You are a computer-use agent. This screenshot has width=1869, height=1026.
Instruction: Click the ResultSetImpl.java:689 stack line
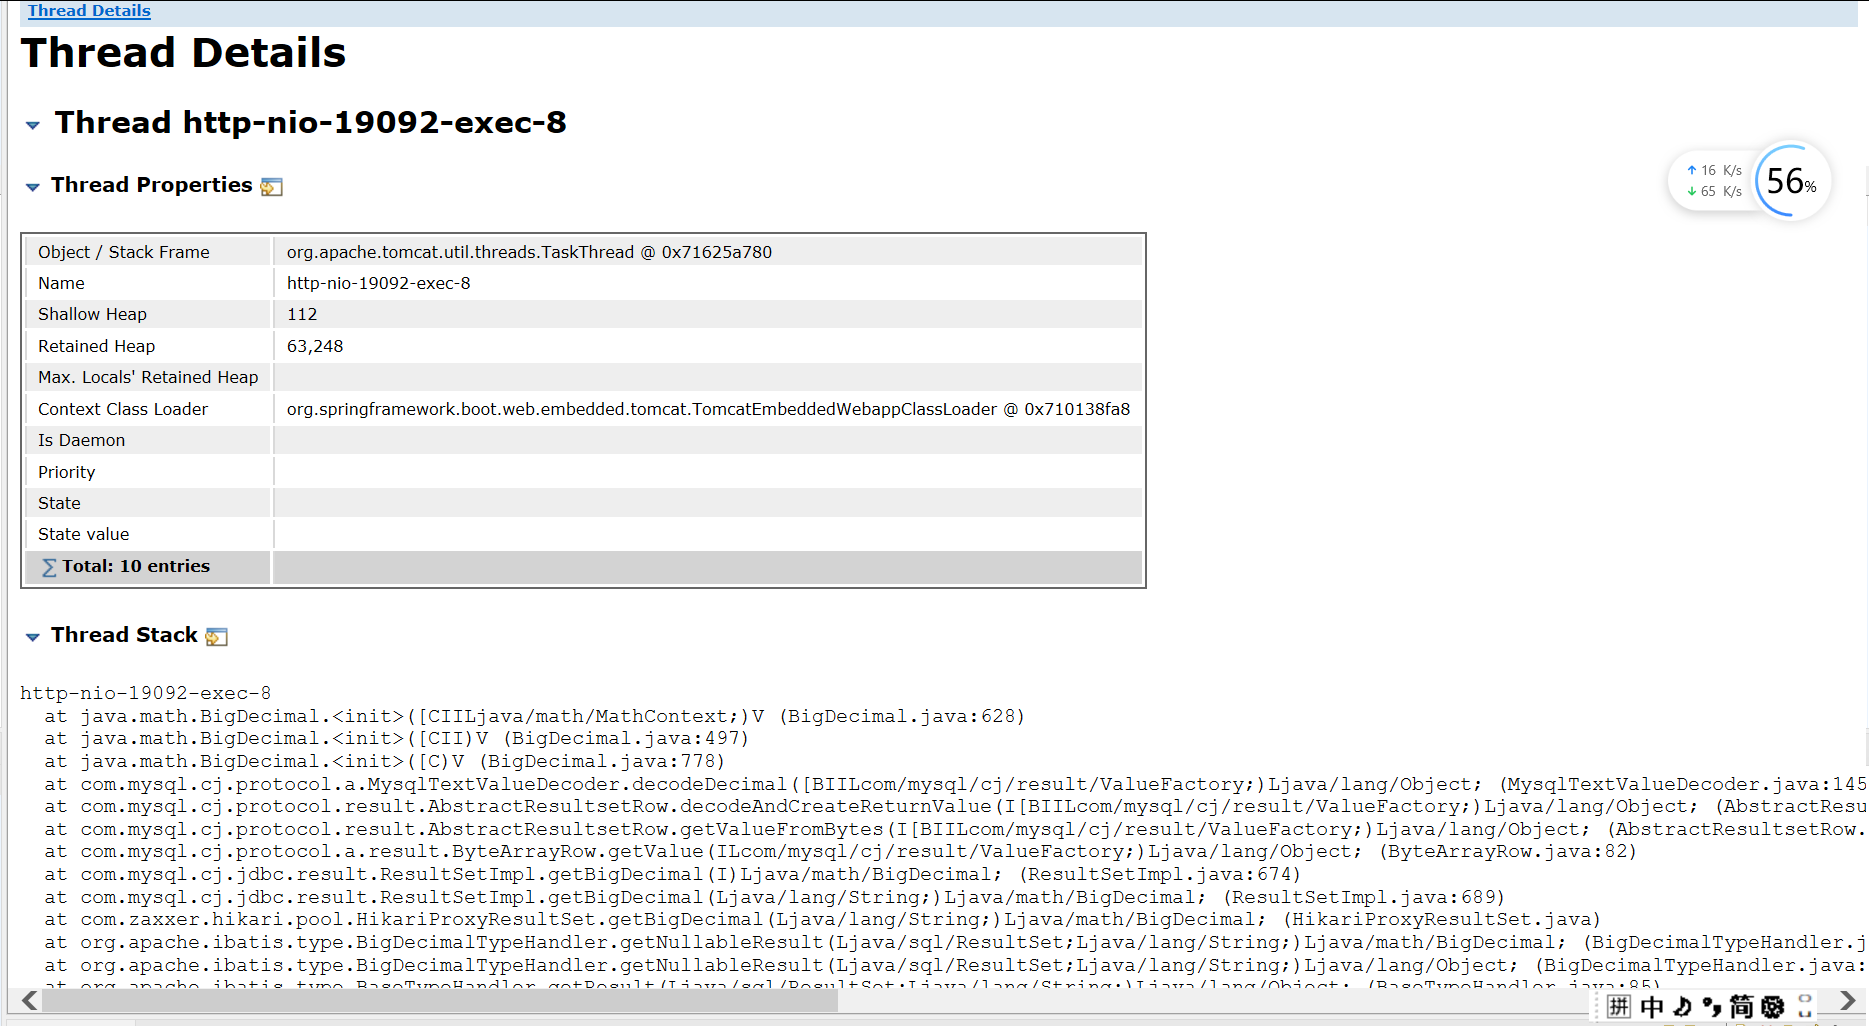(774, 897)
